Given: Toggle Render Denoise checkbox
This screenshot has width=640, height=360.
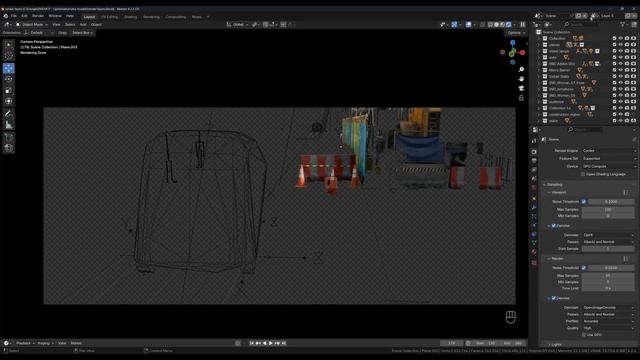Looking at the screenshot, I should click(x=554, y=298).
